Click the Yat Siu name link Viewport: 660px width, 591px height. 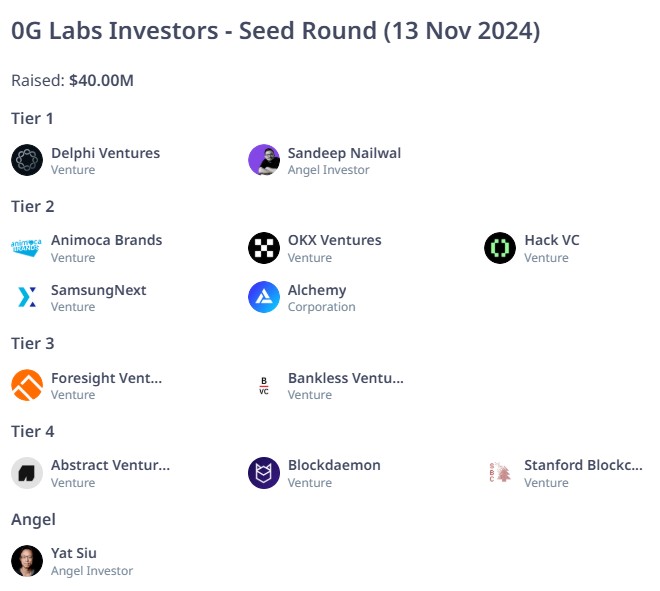click(x=74, y=554)
